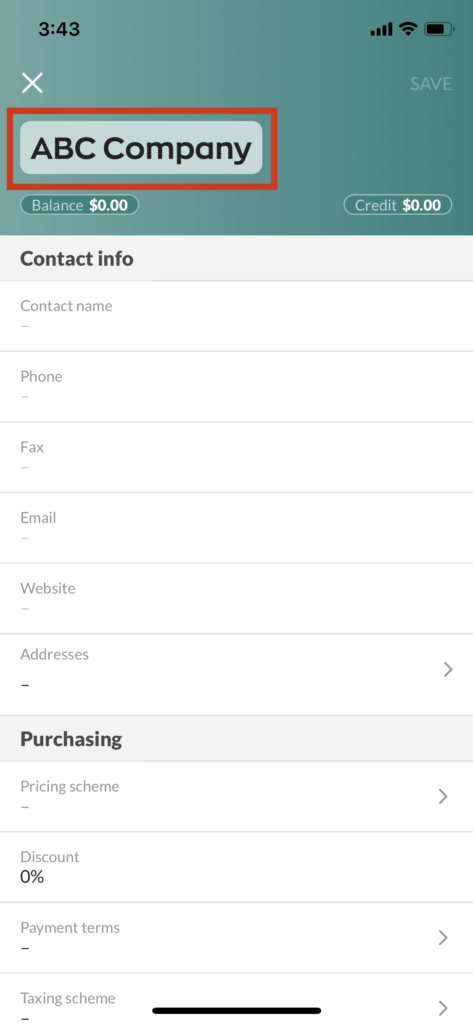Tap the Pricing scheme row label
The image size is (473, 1024).
[x=70, y=786]
